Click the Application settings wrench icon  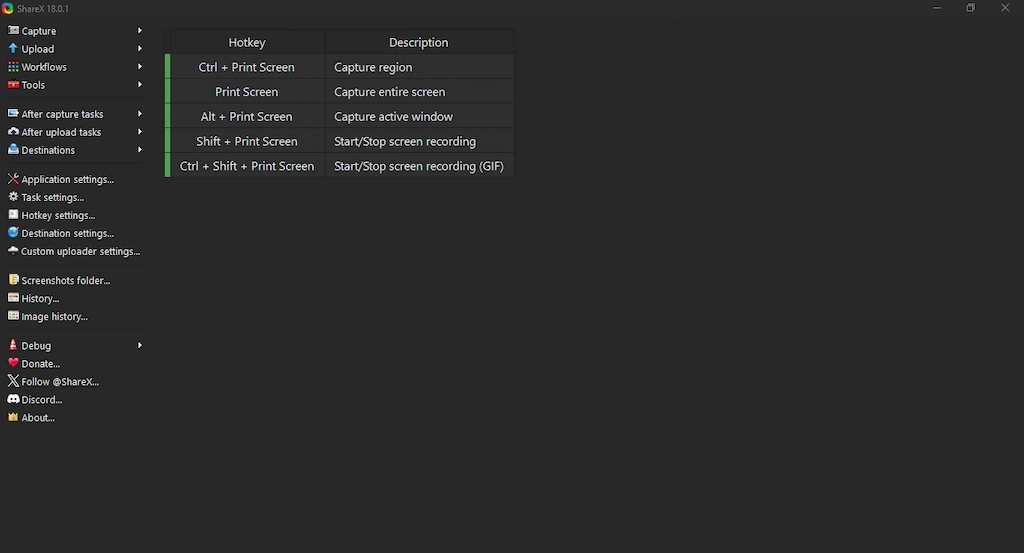[x=13, y=179]
